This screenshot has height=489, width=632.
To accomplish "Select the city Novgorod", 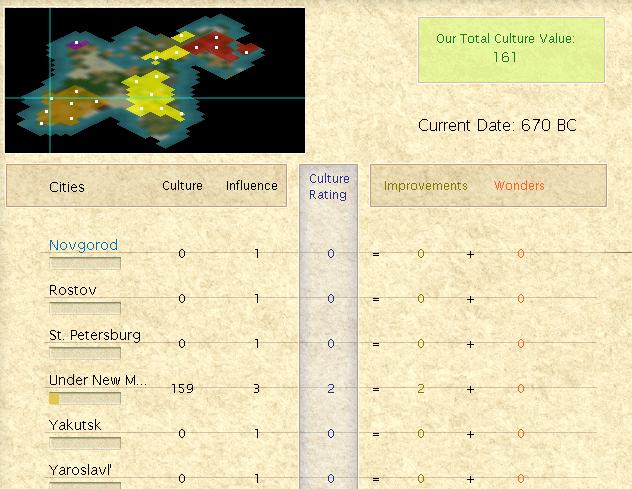I will pyautogui.click(x=83, y=245).
